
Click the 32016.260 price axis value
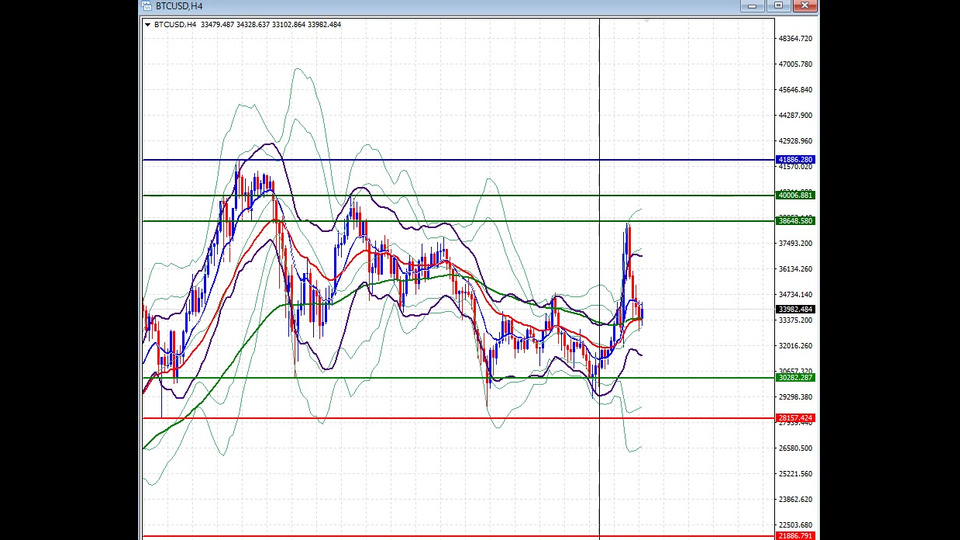click(795, 346)
